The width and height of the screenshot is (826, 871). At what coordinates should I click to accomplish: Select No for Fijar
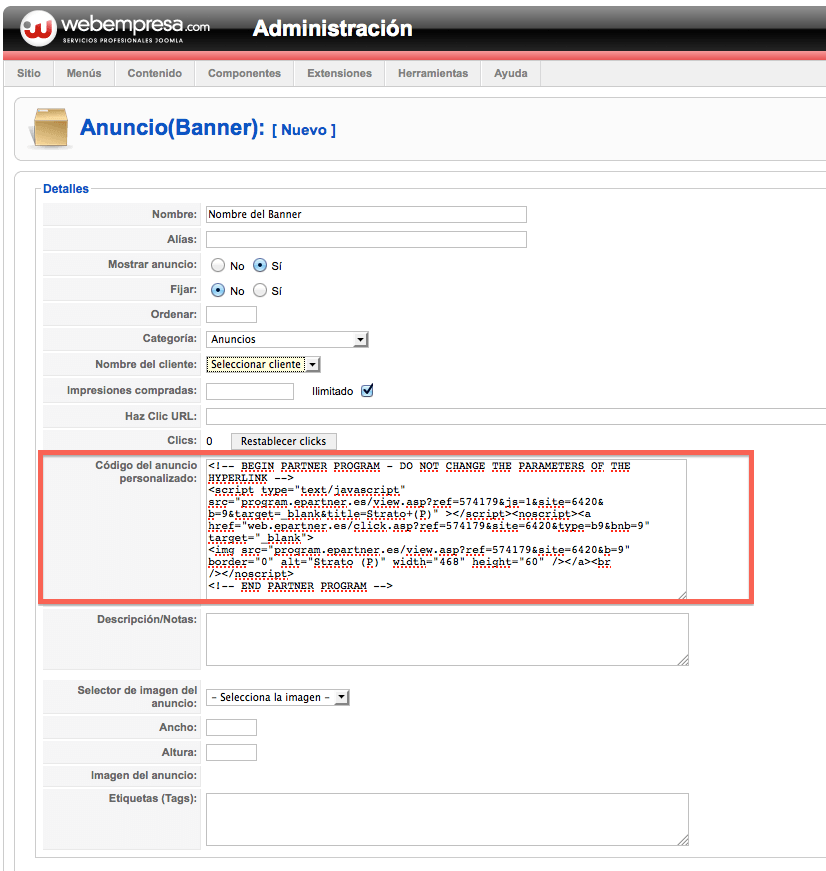[x=218, y=290]
